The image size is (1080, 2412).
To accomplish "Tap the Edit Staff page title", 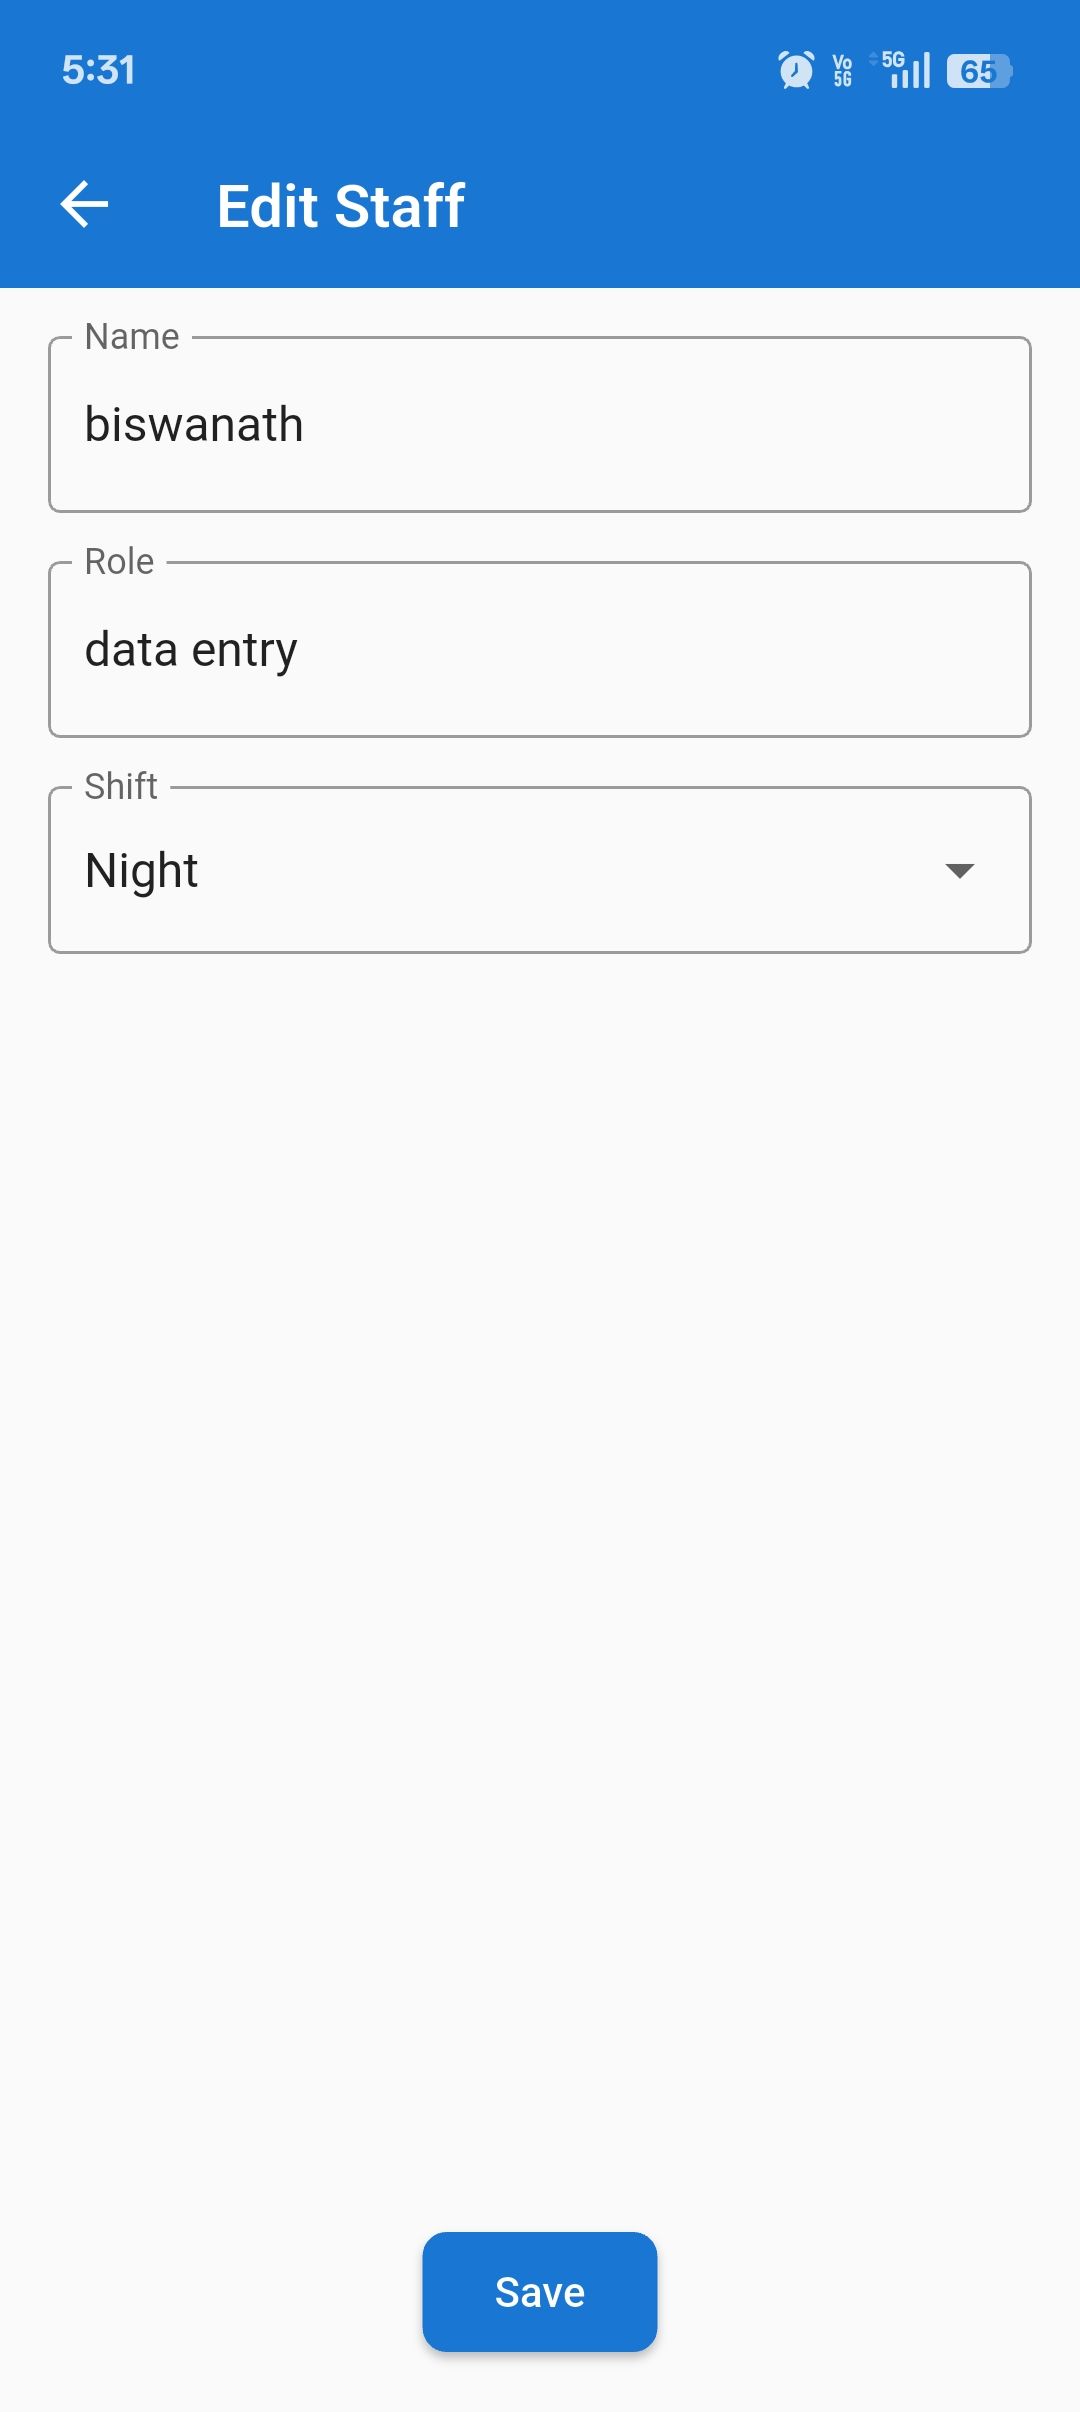I will tap(341, 206).
